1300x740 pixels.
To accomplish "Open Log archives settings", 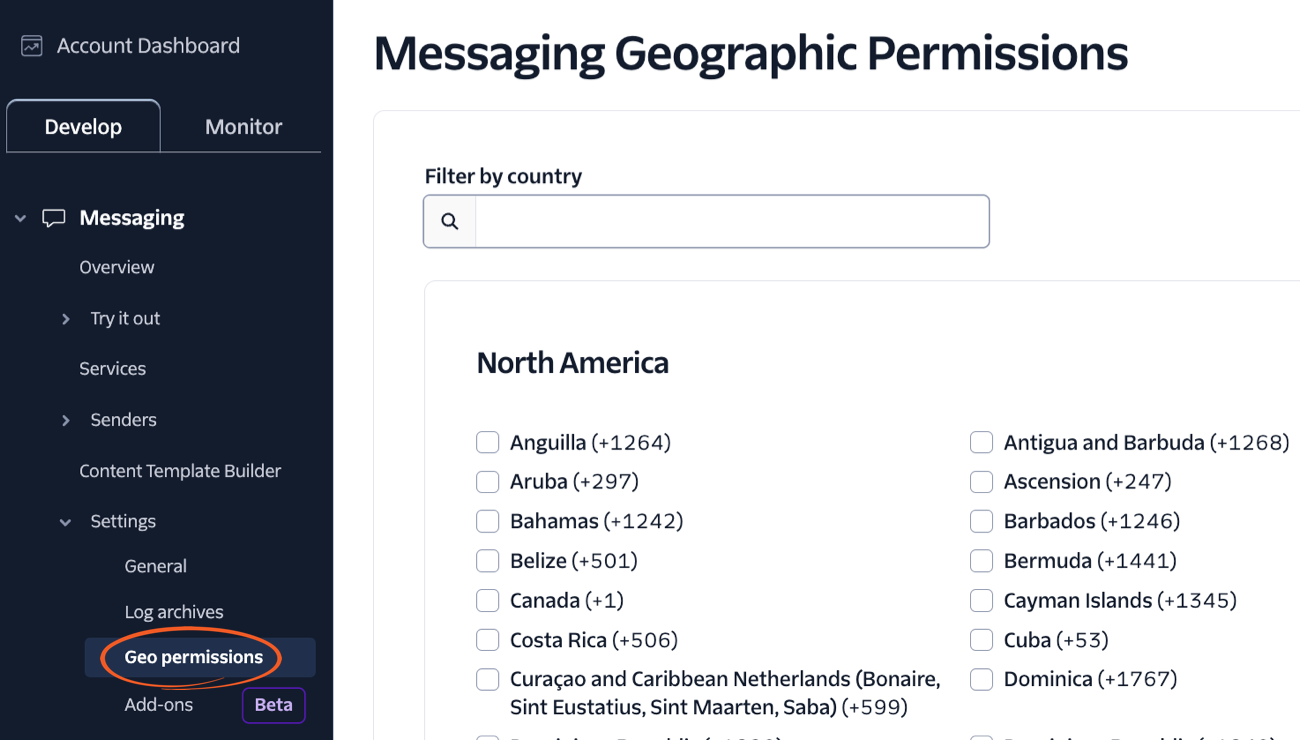I will pyautogui.click(x=174, y=612).
